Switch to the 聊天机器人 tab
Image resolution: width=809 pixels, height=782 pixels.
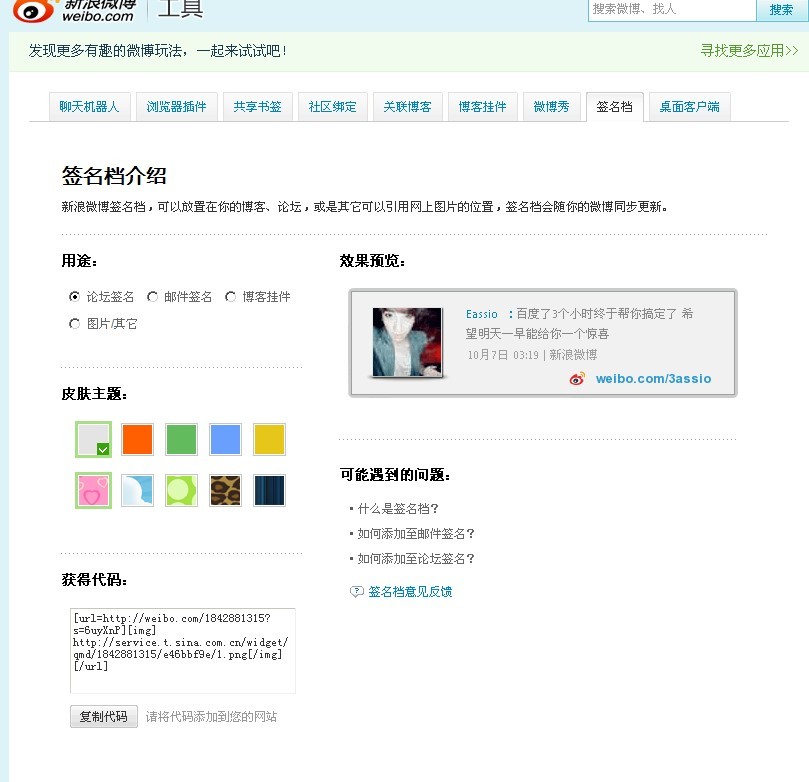pos(89,106)
